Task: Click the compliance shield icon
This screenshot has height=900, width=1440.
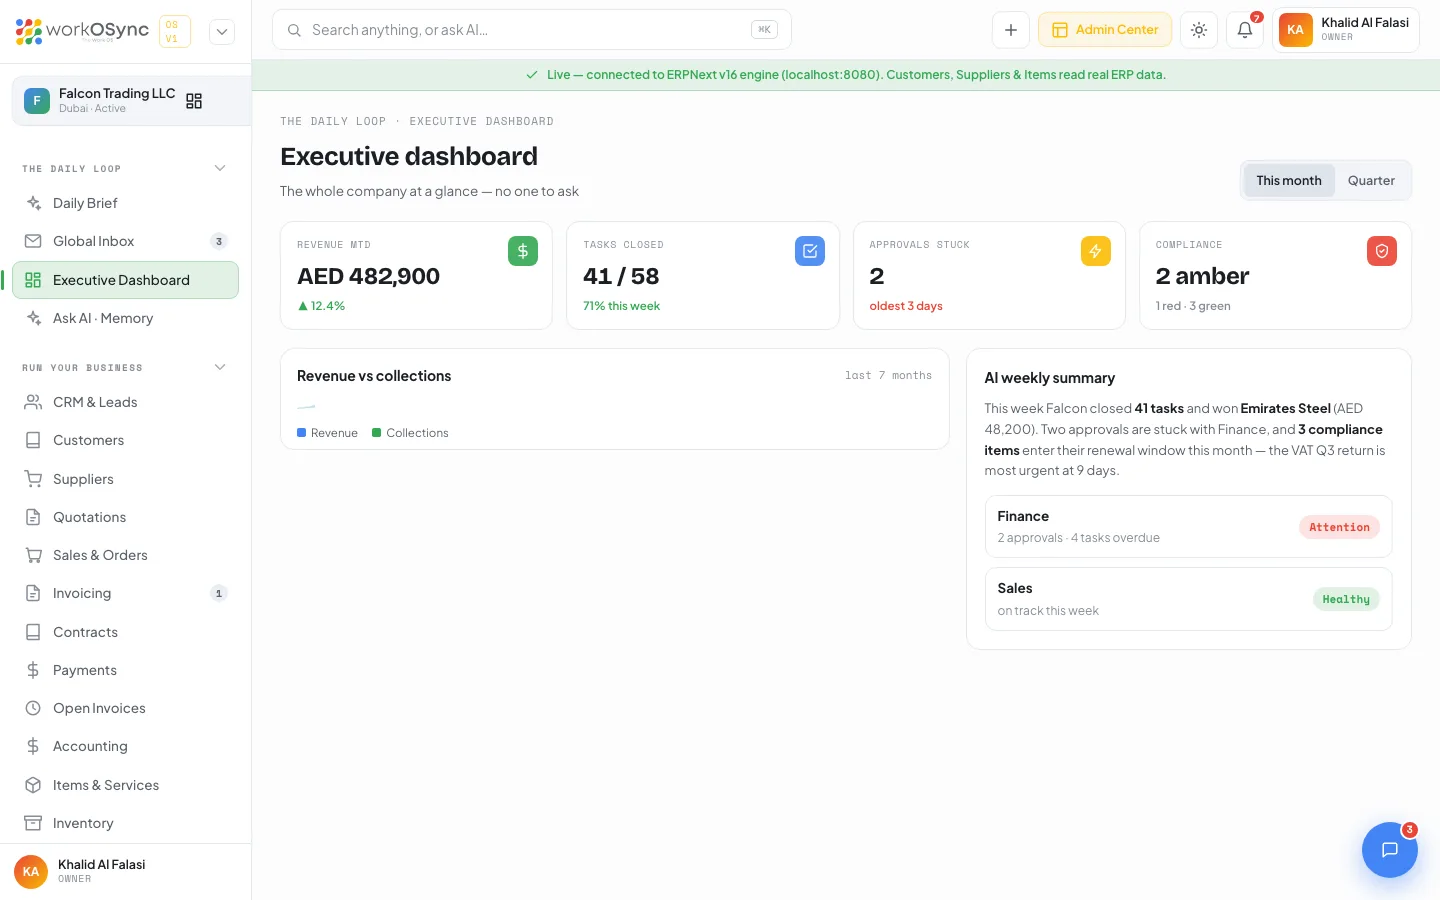Action: (x=1382, y=251)
